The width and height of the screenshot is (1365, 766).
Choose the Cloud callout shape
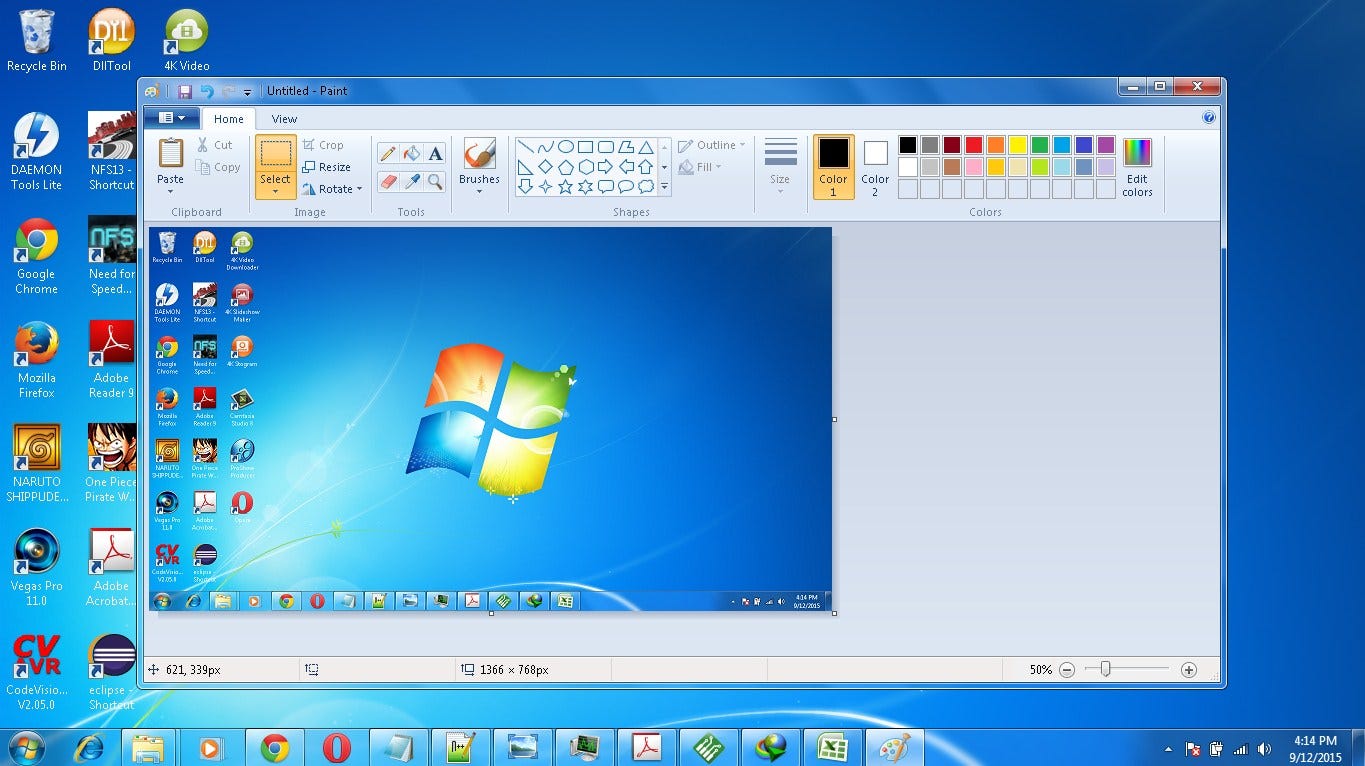click(646, 186)
